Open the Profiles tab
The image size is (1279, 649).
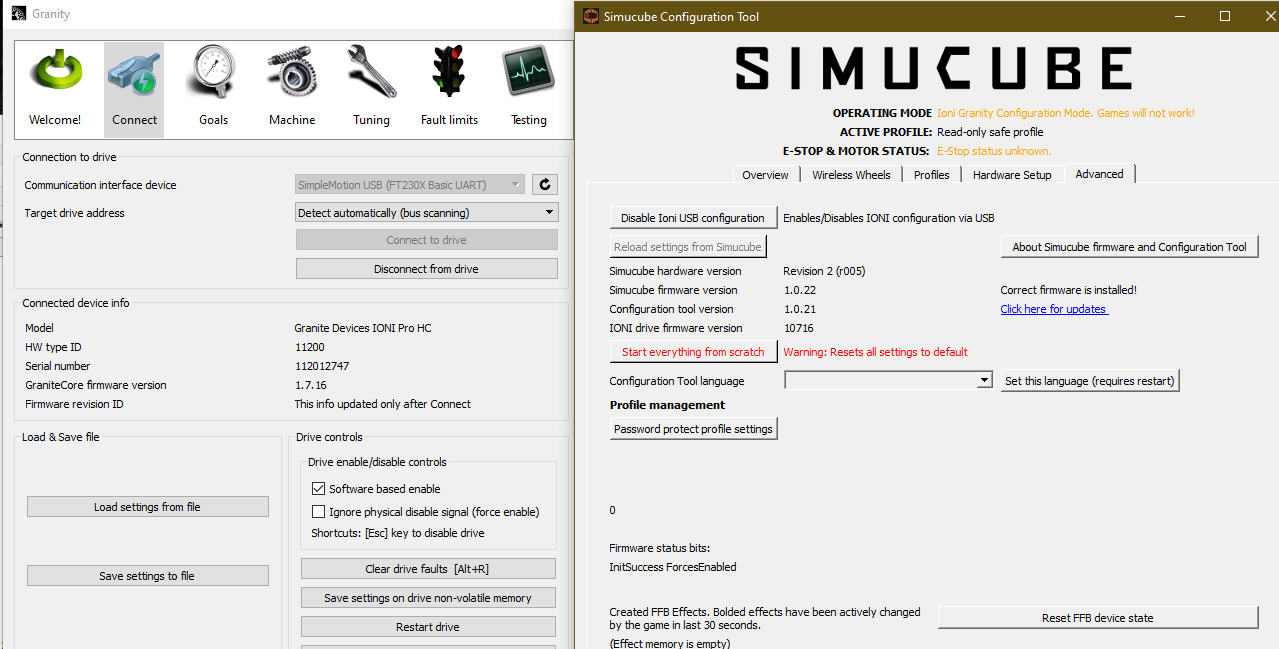931,175
